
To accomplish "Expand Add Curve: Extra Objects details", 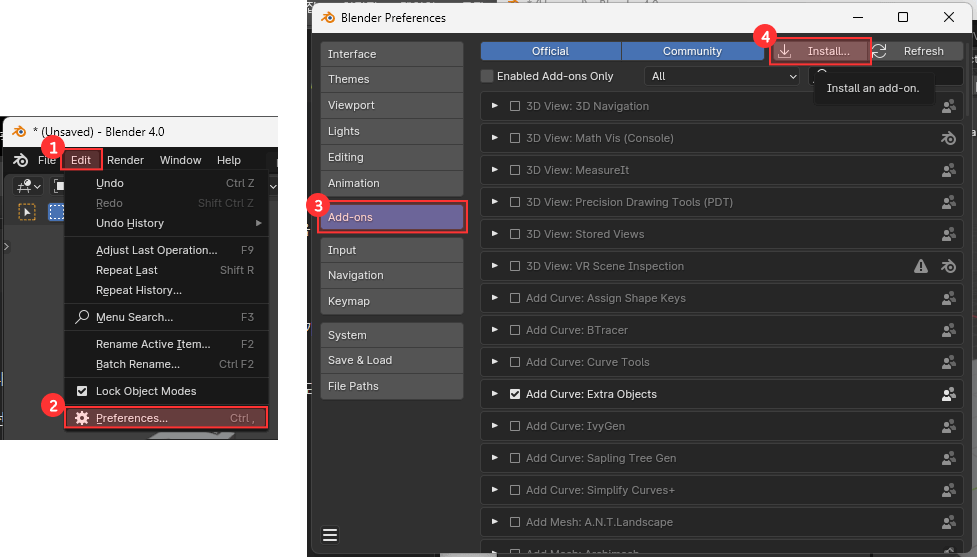I will pos(495,394).
